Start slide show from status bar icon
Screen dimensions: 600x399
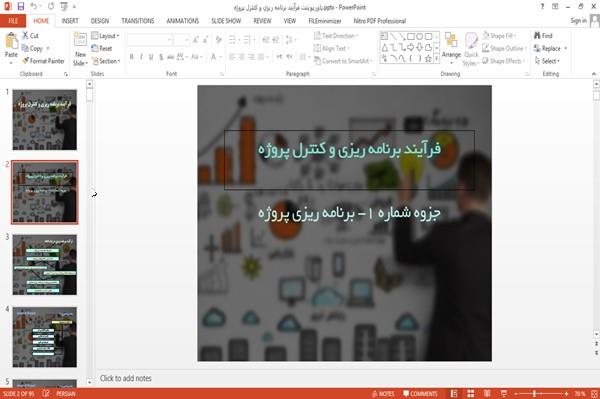[504, 394]
